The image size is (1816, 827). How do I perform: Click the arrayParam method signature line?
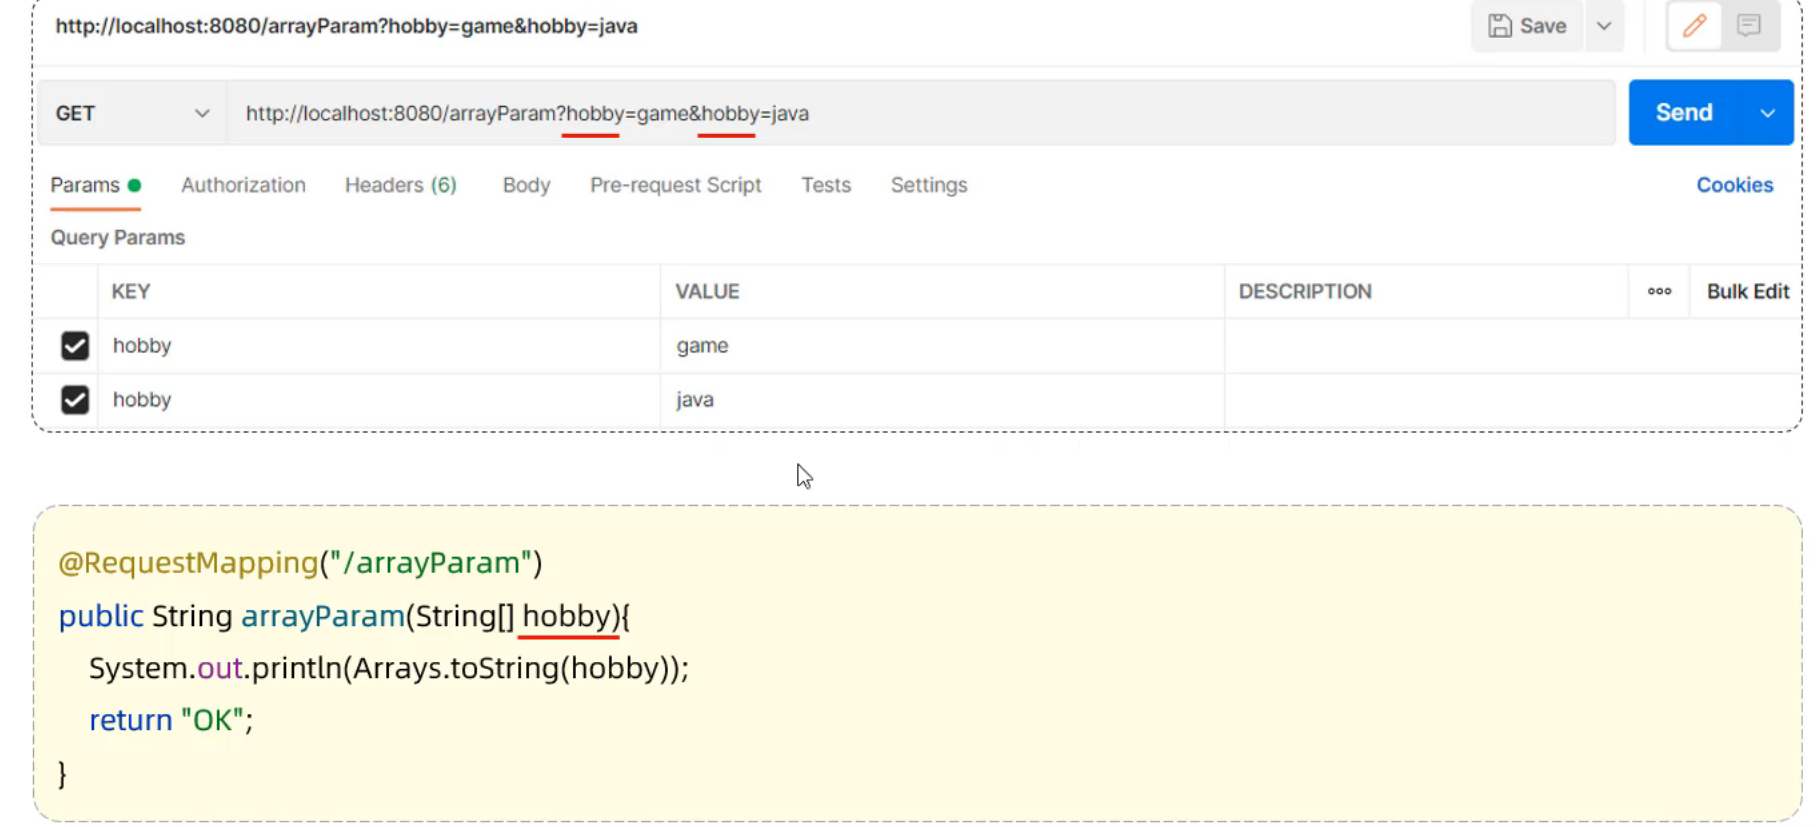tap(344, 615)
